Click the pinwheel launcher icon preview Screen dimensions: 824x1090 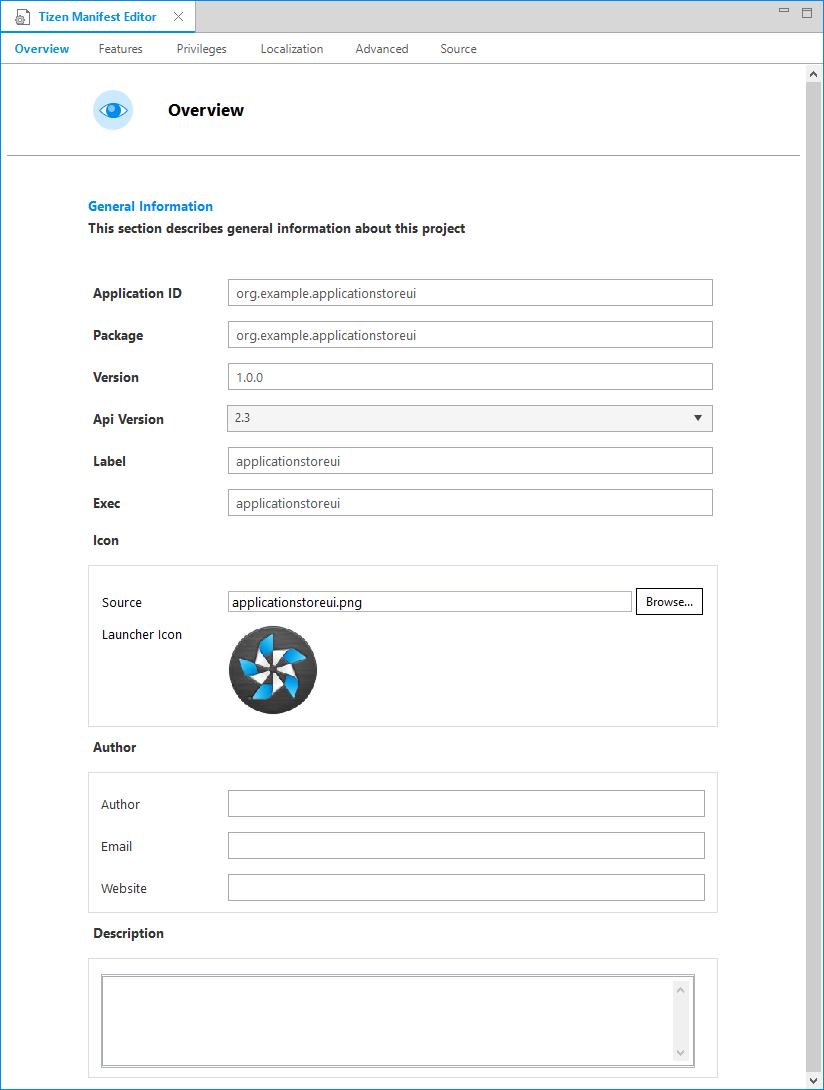tap(272, 669)
